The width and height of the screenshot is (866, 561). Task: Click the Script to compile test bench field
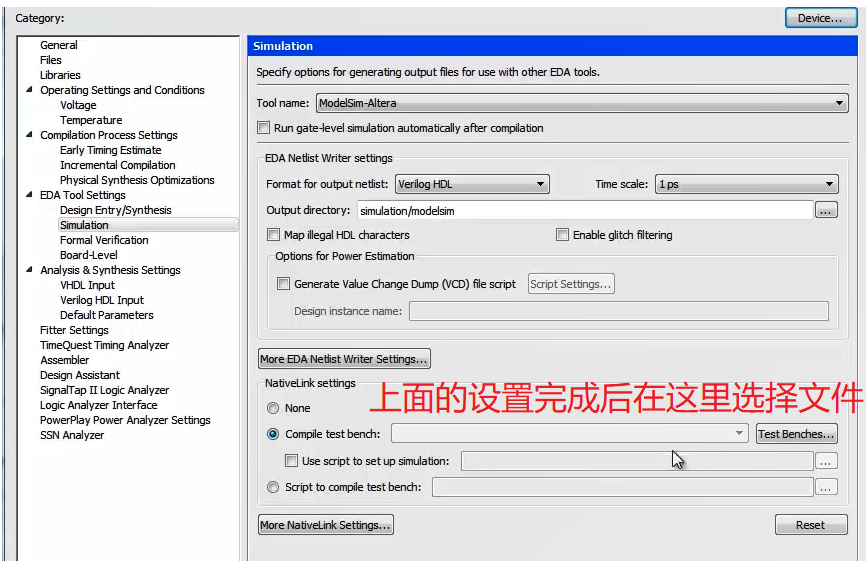click(623, 488)
